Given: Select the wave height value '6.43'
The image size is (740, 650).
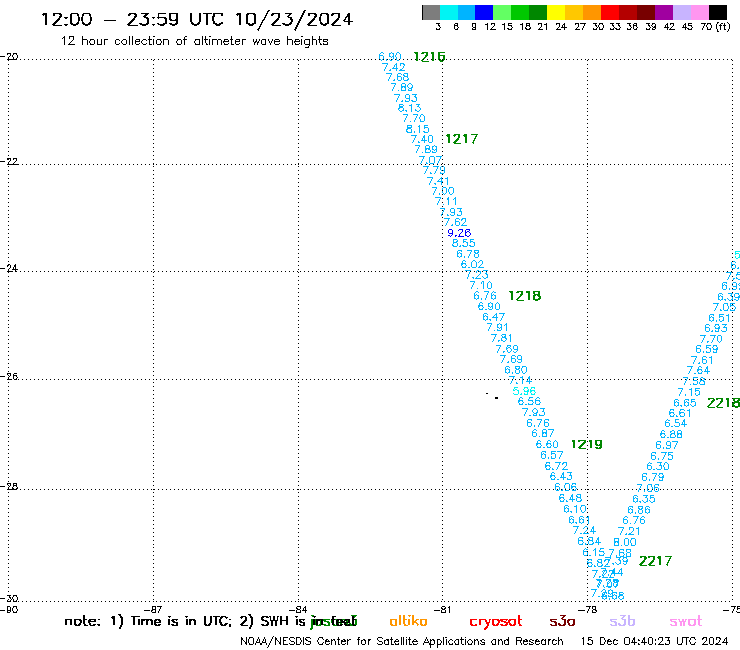Looking at the screenshot, I should pos(561,476).
